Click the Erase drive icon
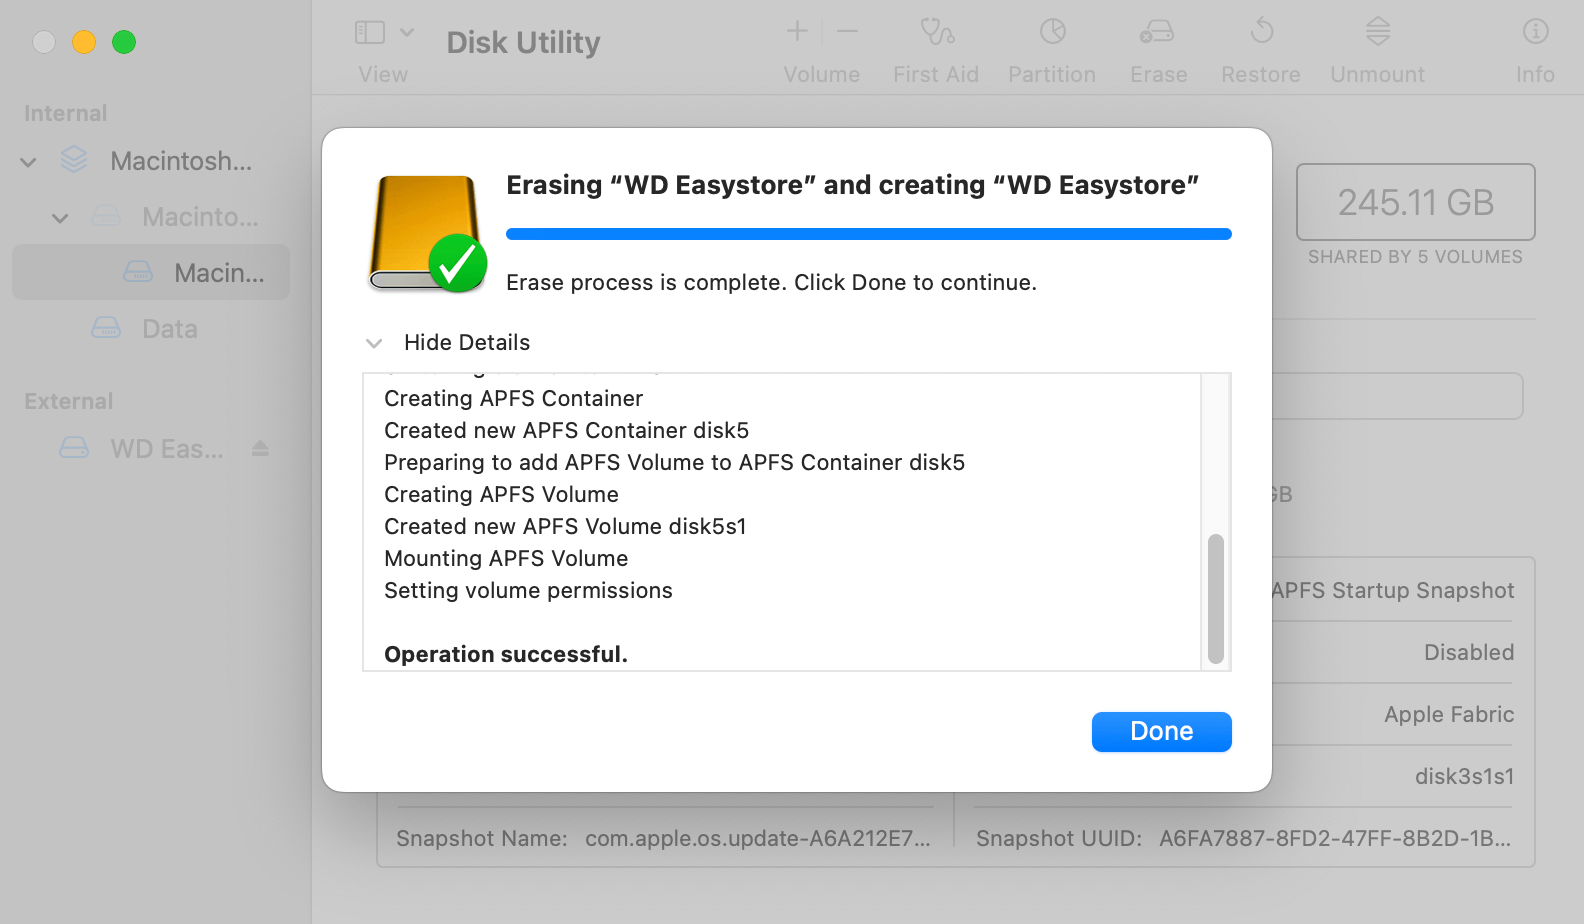This screenshot has width=1584, height=924. (1158, 33)
